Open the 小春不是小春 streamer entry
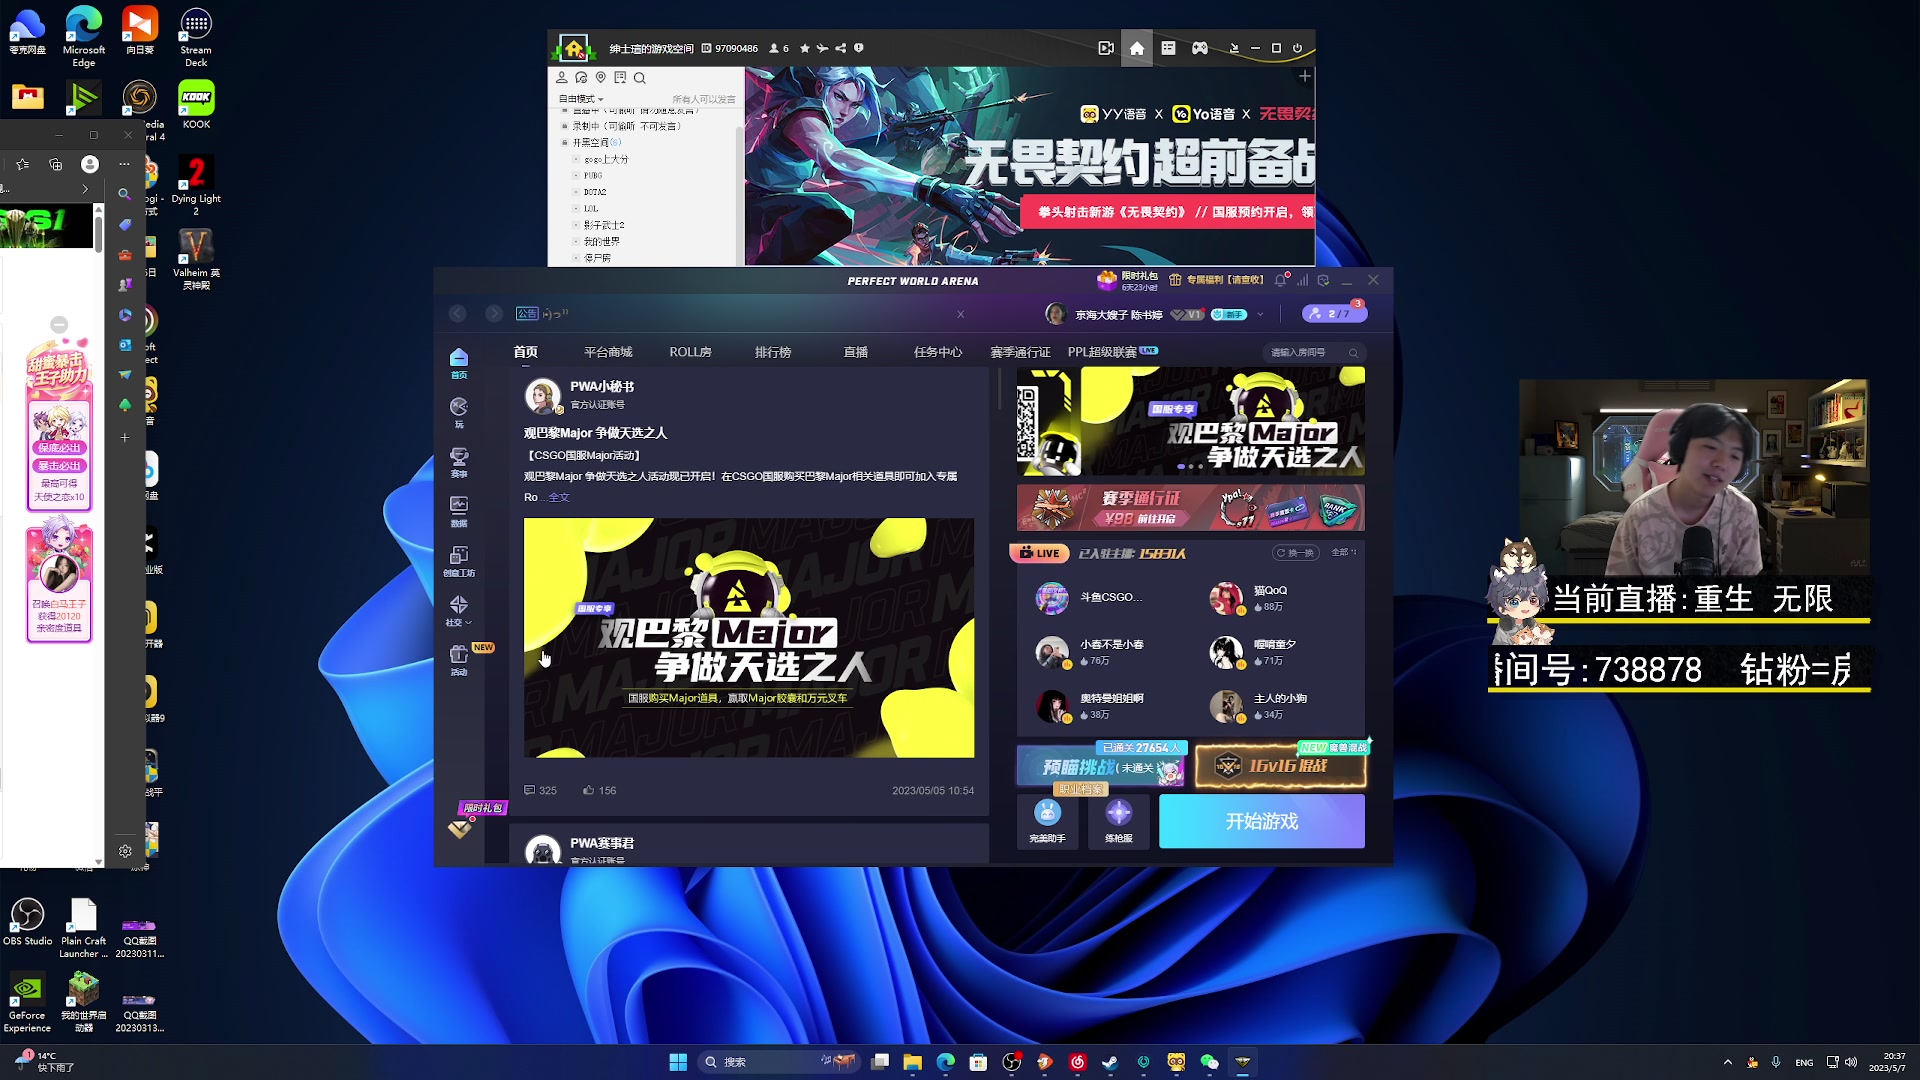 coord(1092,652)
